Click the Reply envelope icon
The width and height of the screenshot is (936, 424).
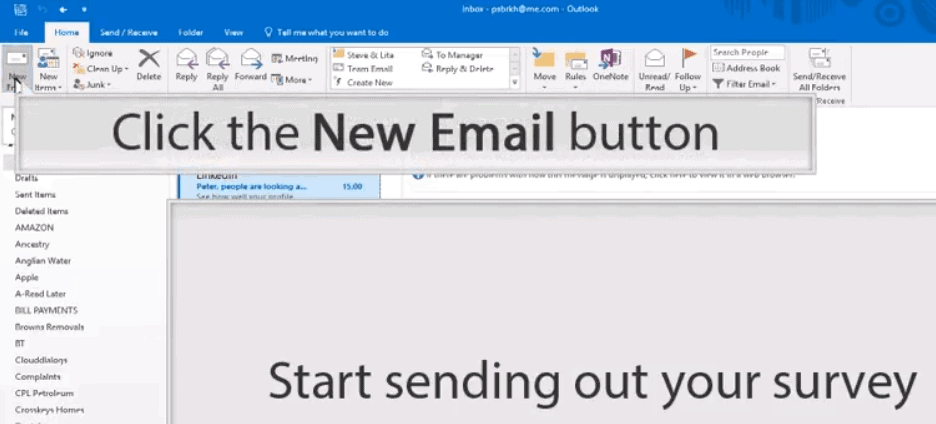point(186,59)
